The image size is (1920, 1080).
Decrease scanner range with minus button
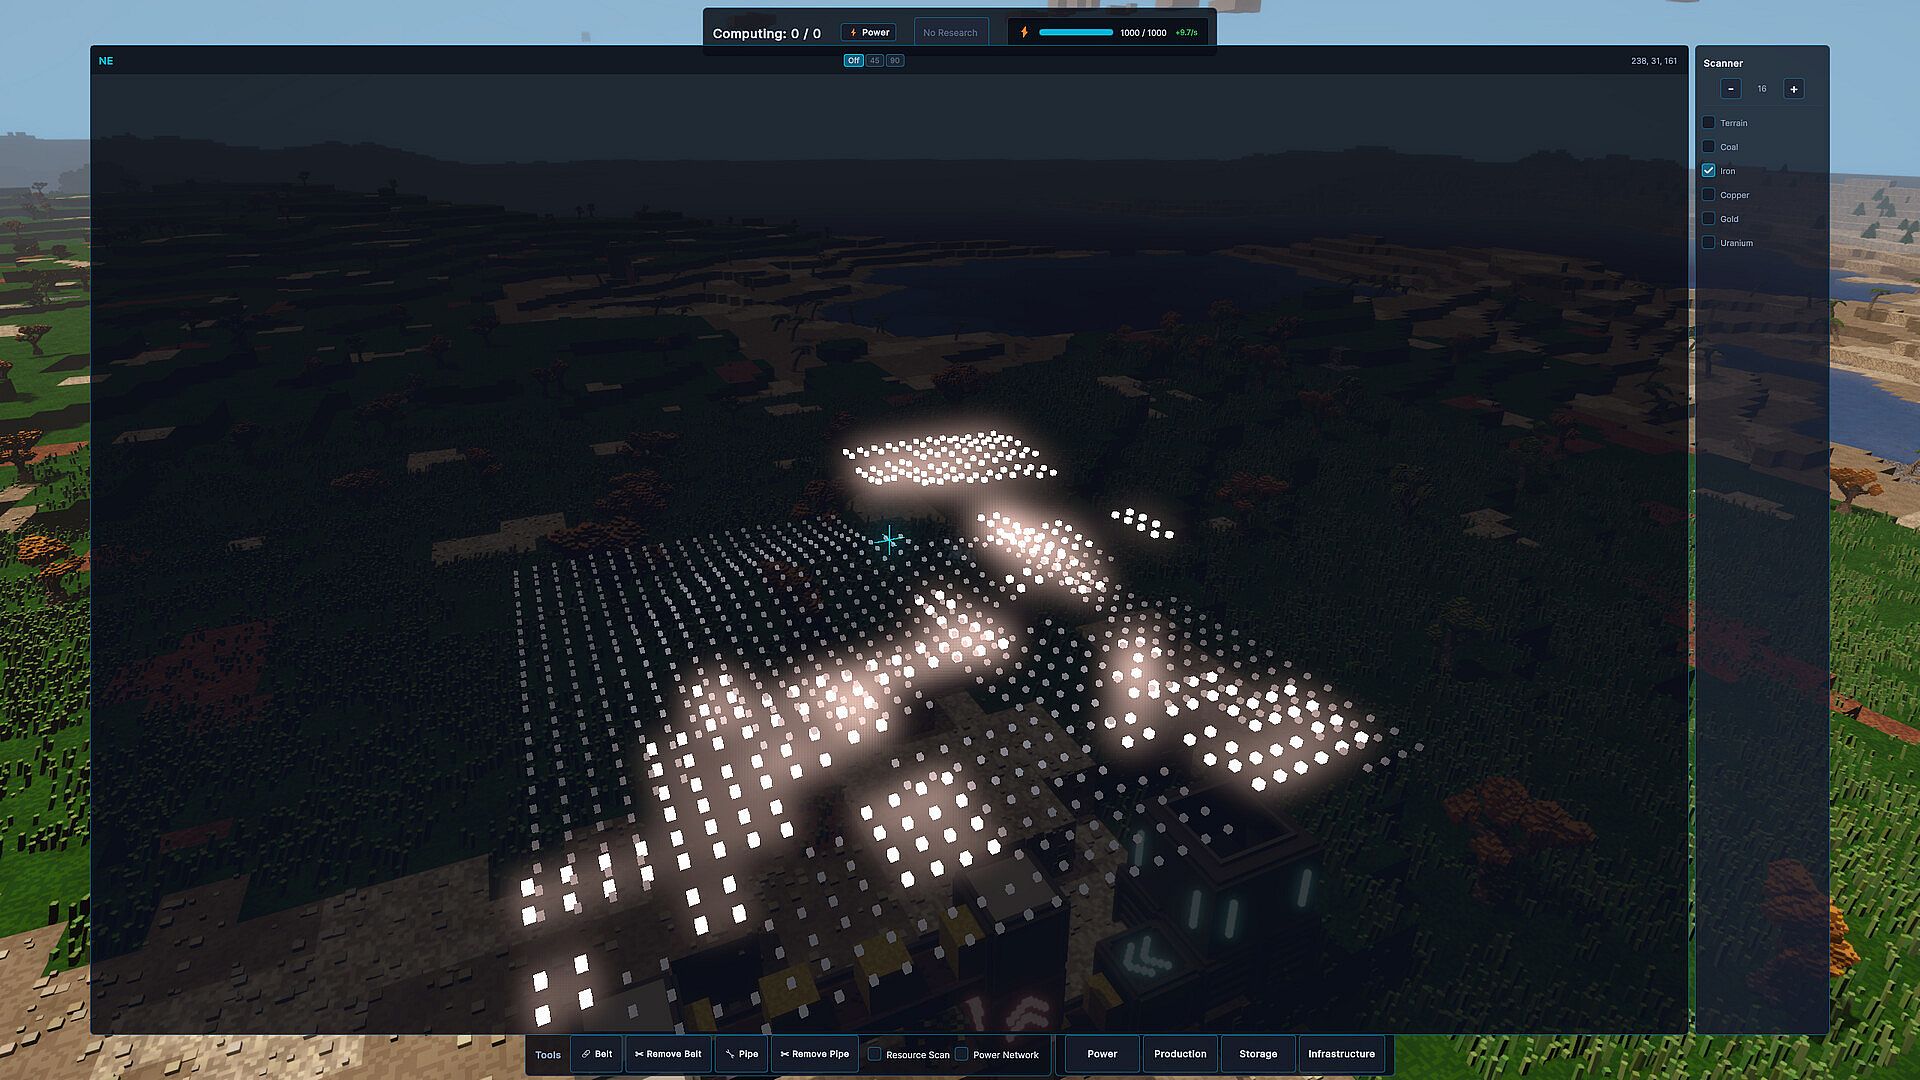click(1731, 89)
